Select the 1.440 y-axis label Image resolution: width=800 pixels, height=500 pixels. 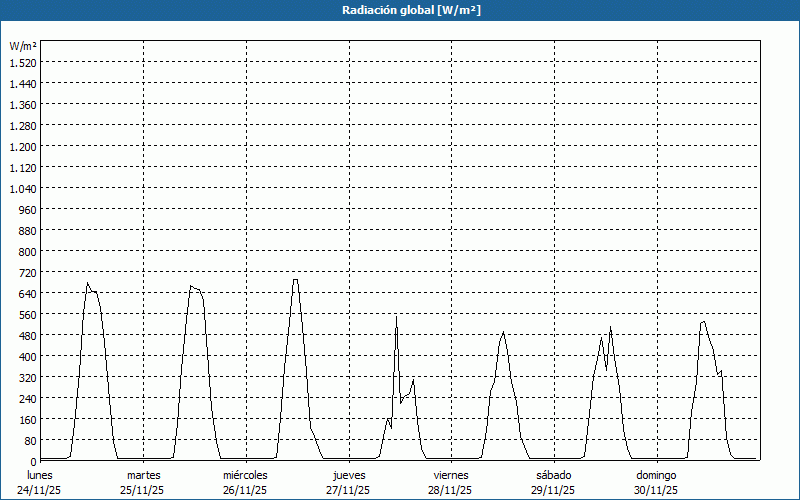(23, 84)
